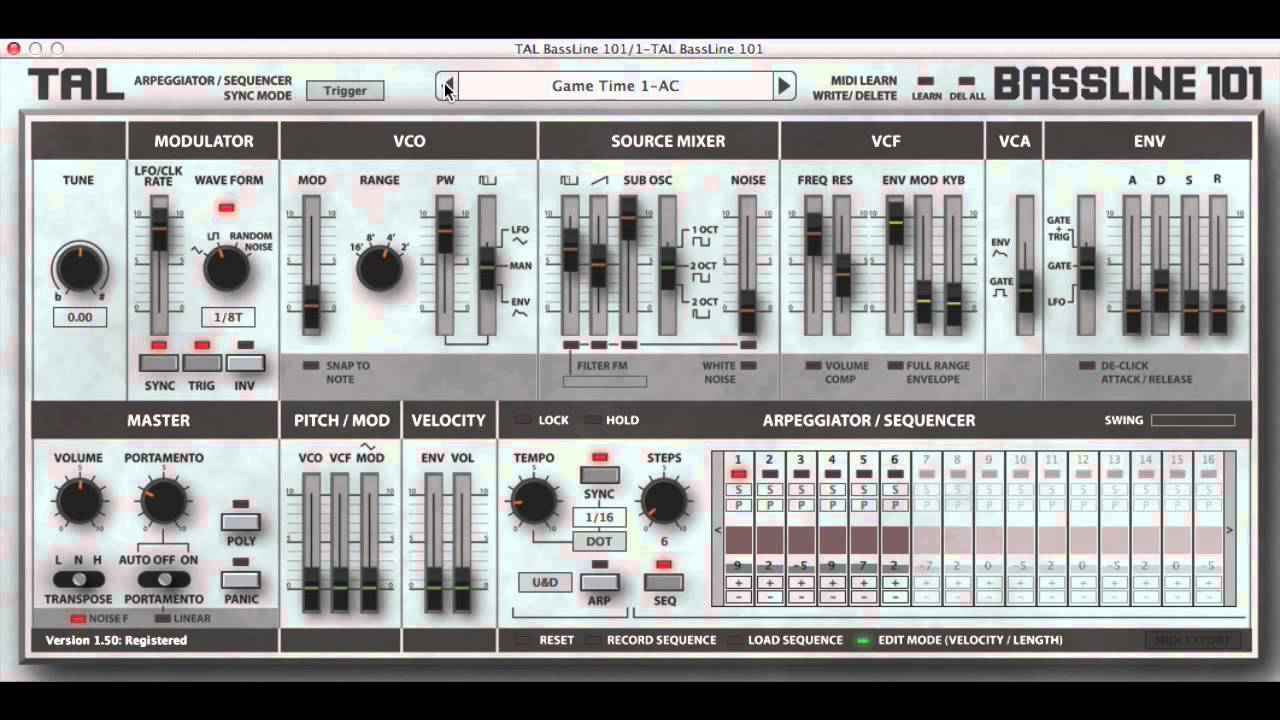Load the previous preset with the left arrow
The image size is (1280, 720).
(448, 86)
